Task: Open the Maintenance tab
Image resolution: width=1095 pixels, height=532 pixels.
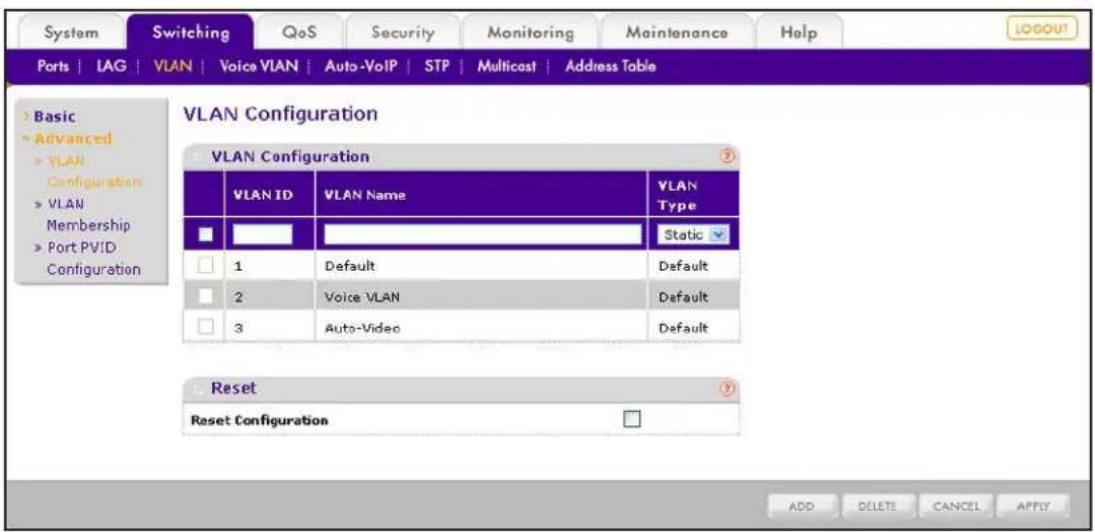Action: click(x=677, y=33)
